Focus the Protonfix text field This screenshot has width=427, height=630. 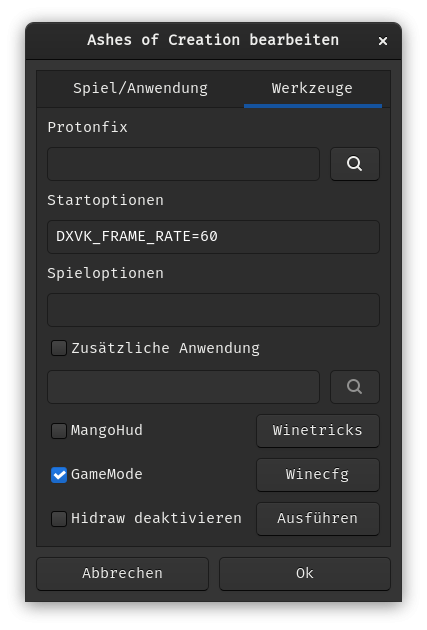pos(184,164)
